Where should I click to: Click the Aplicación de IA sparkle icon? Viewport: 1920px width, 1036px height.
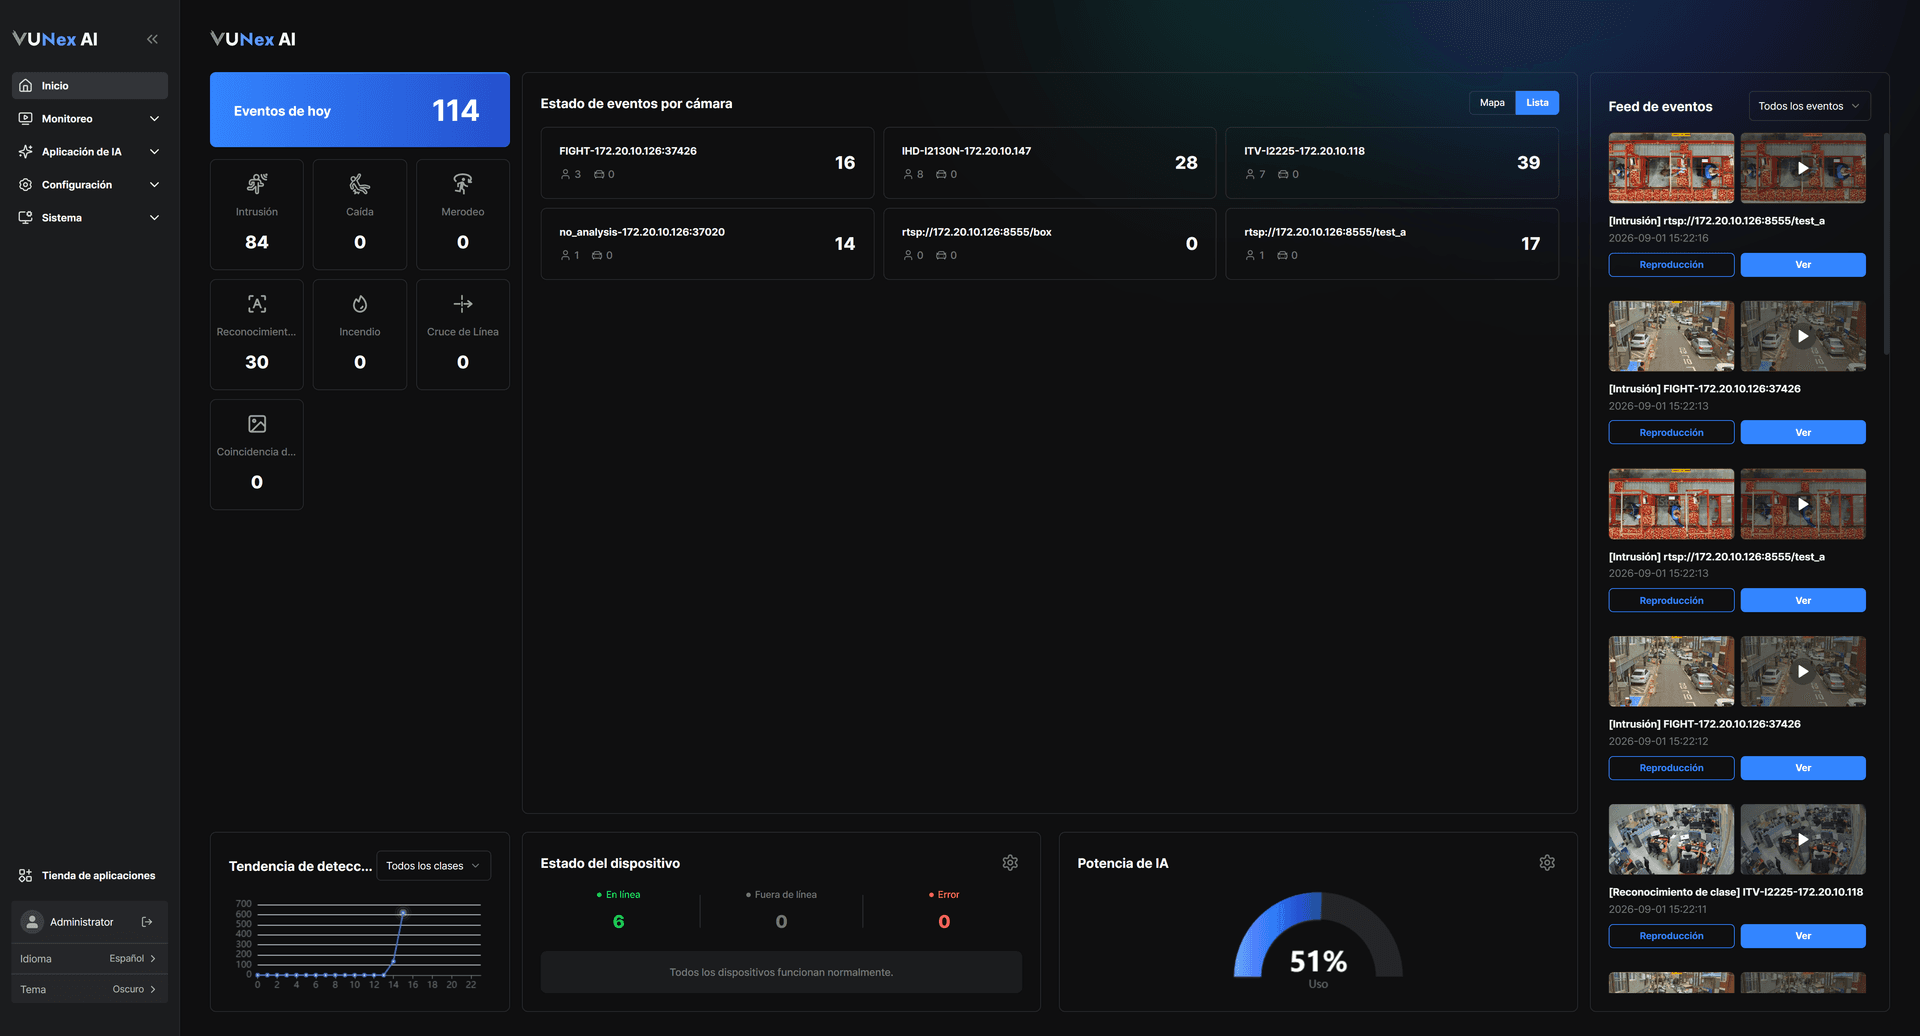(x=26, y=152)
